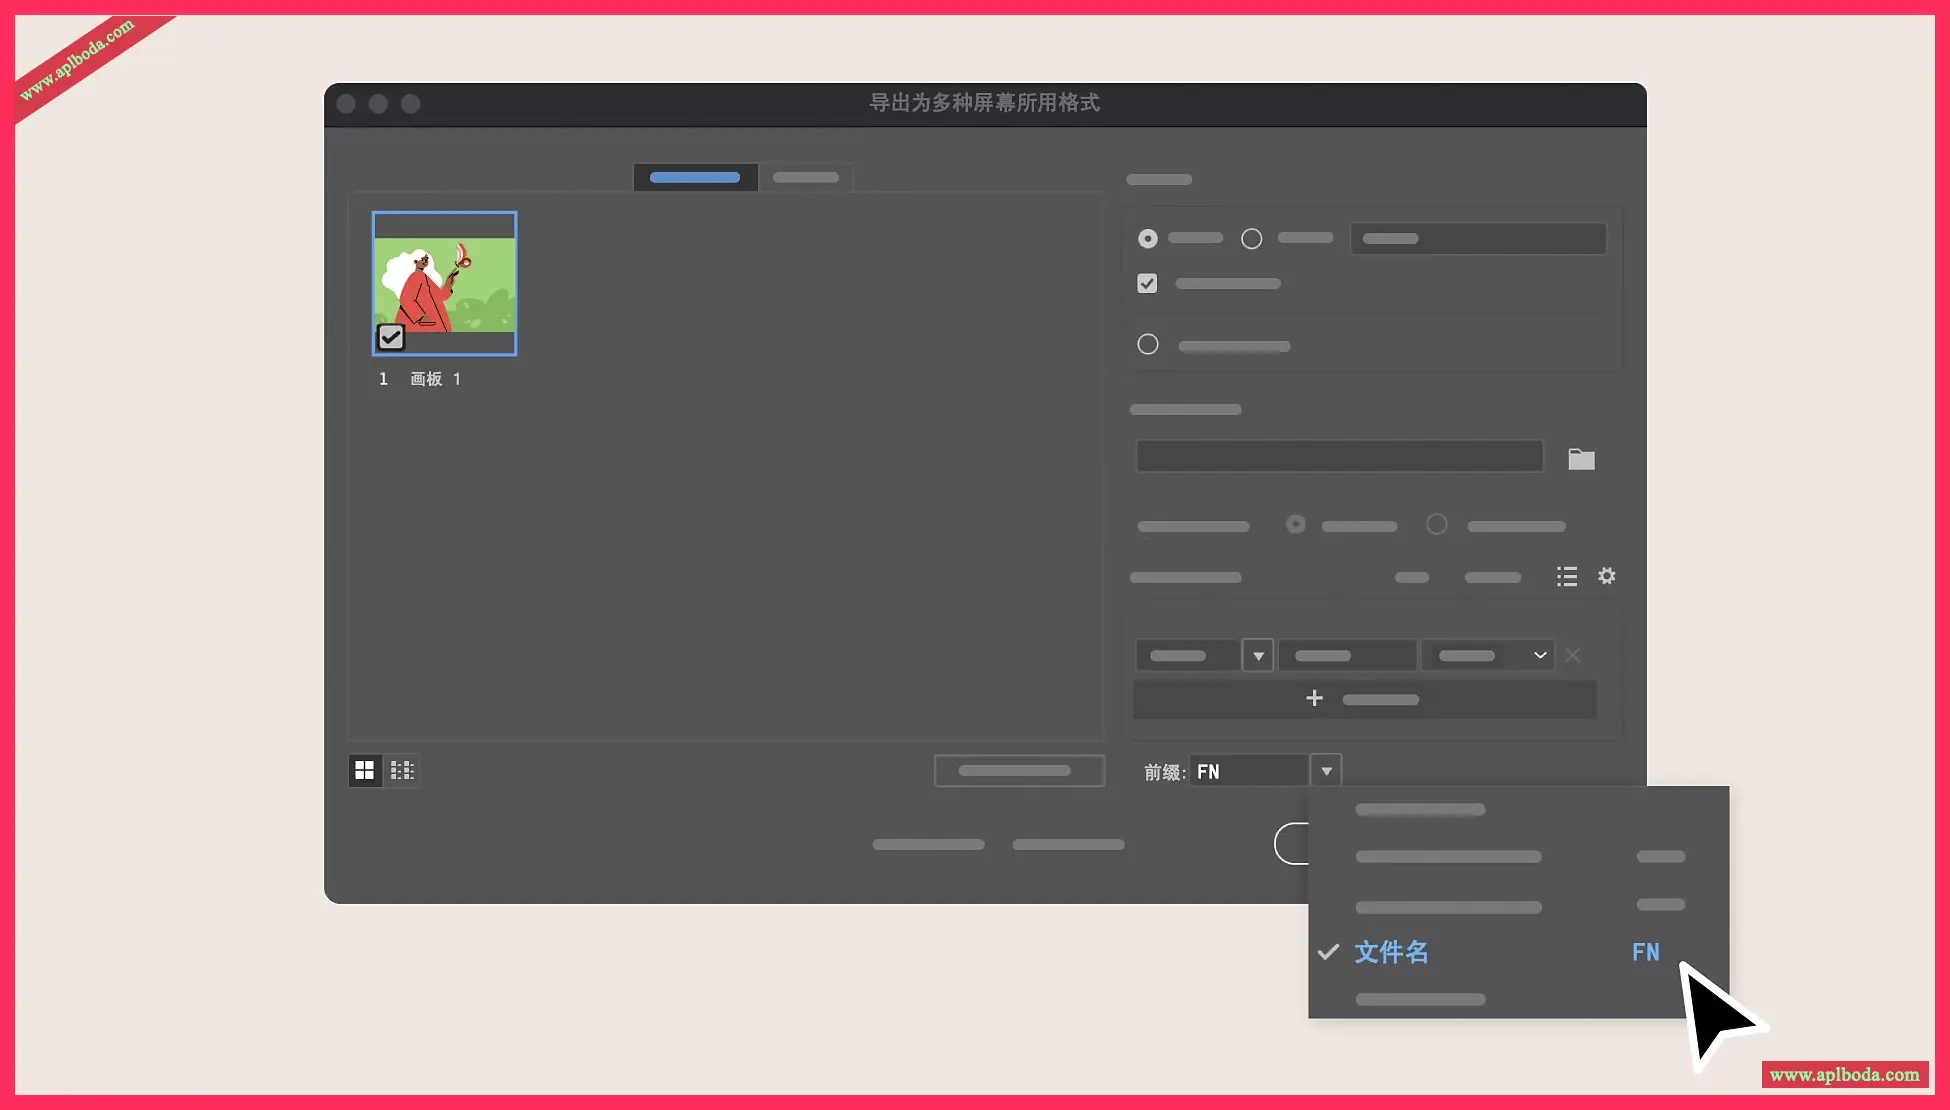1950x1110 pixels.
Task: Expand the scale dropdown arrow
Action: pos(1258,655)
